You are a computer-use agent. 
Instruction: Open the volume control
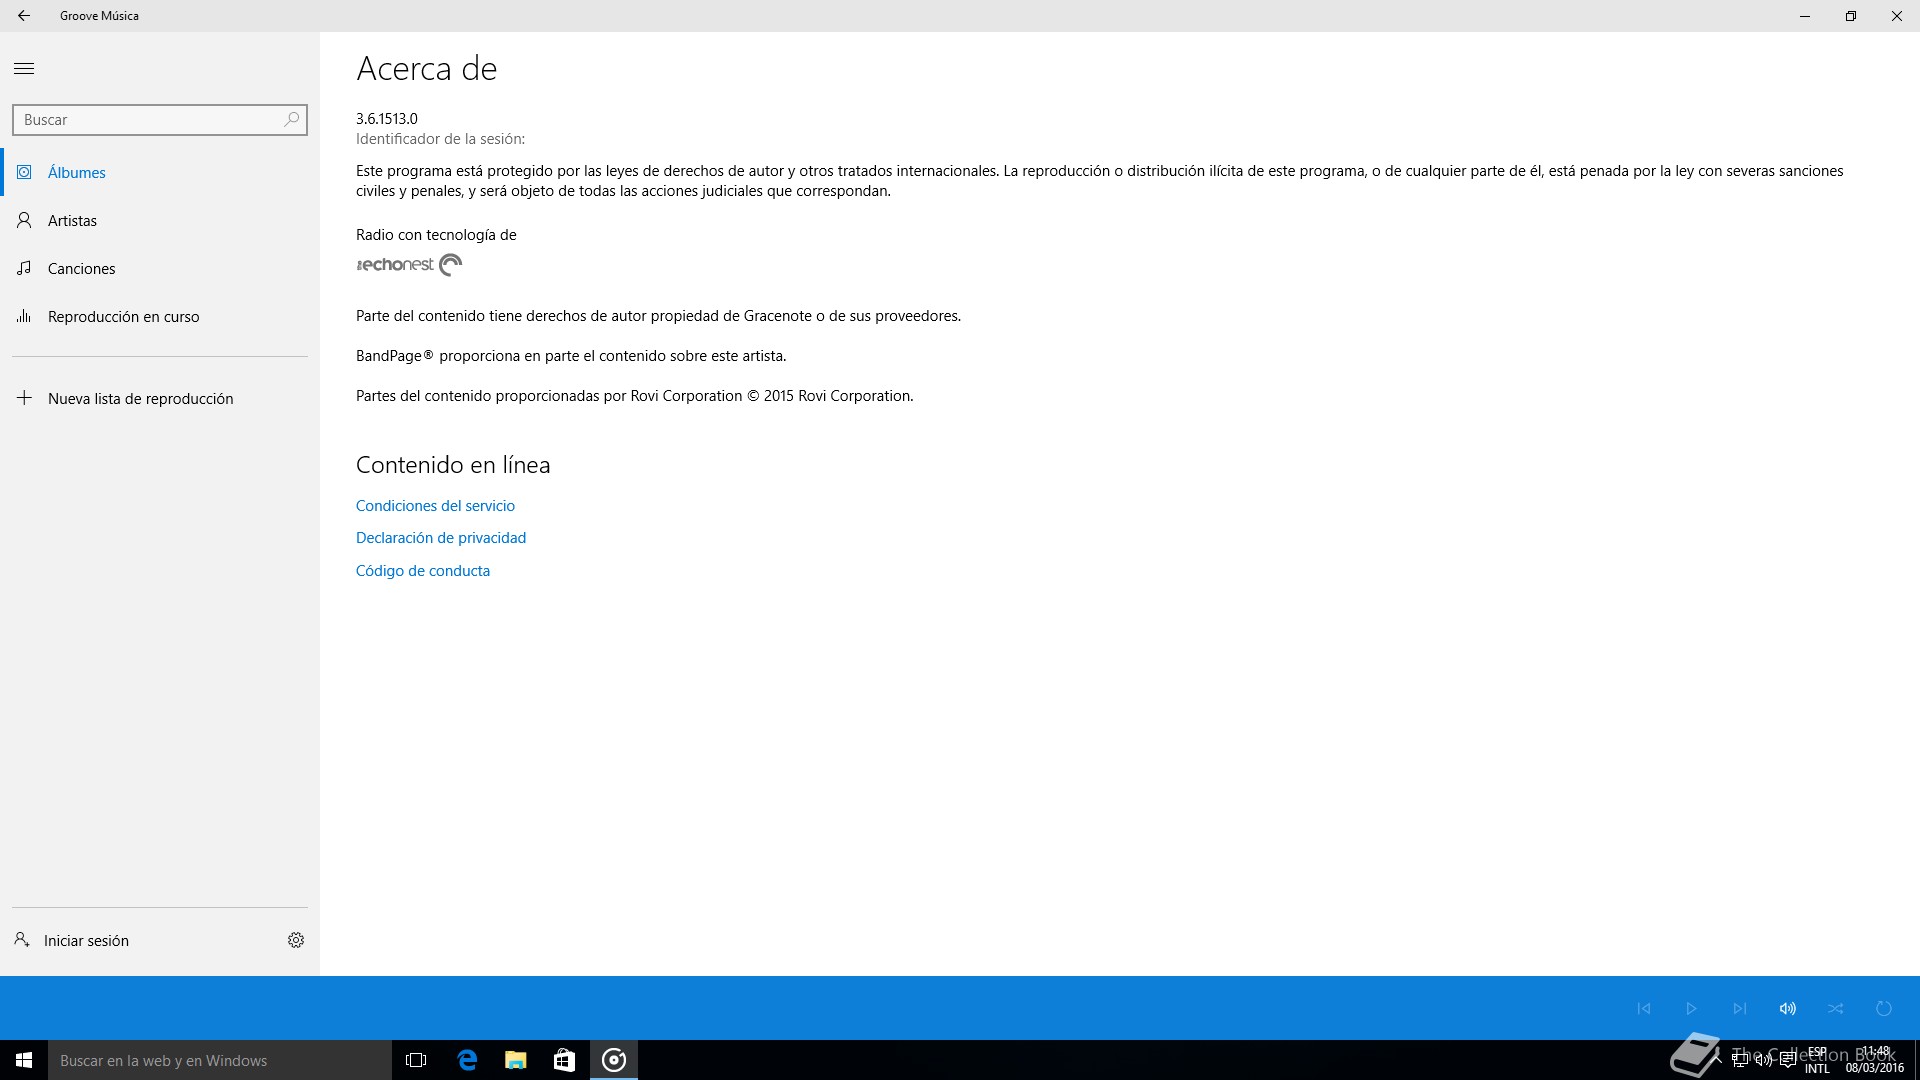click(1788, 1008)
